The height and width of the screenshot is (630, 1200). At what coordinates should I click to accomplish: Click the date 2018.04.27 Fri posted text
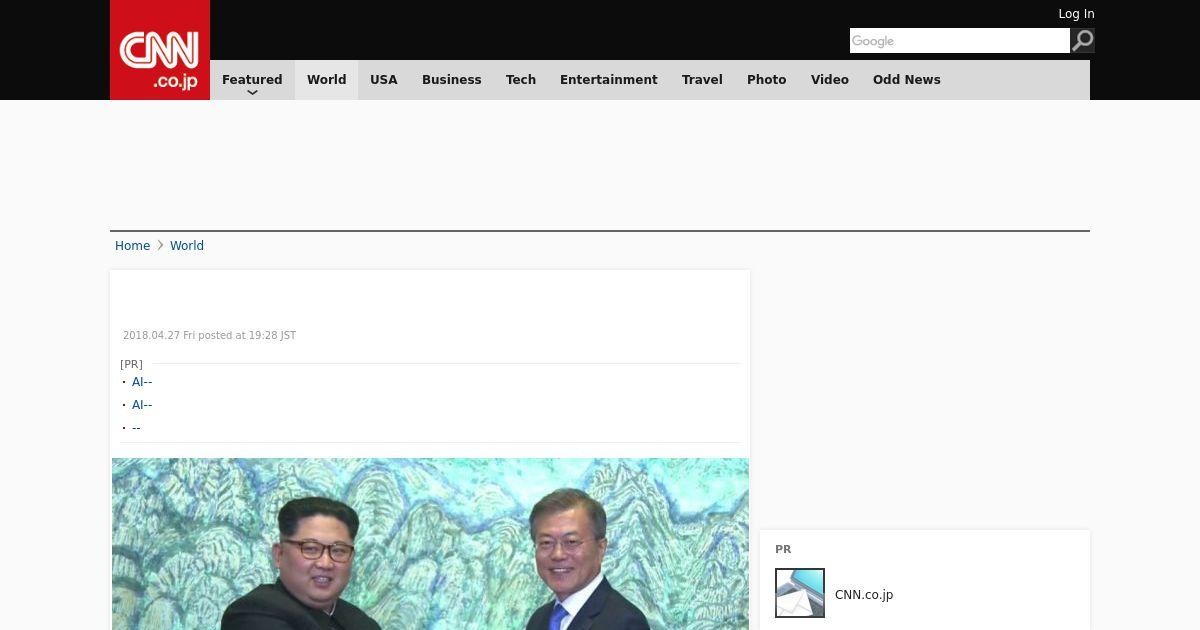209,336
